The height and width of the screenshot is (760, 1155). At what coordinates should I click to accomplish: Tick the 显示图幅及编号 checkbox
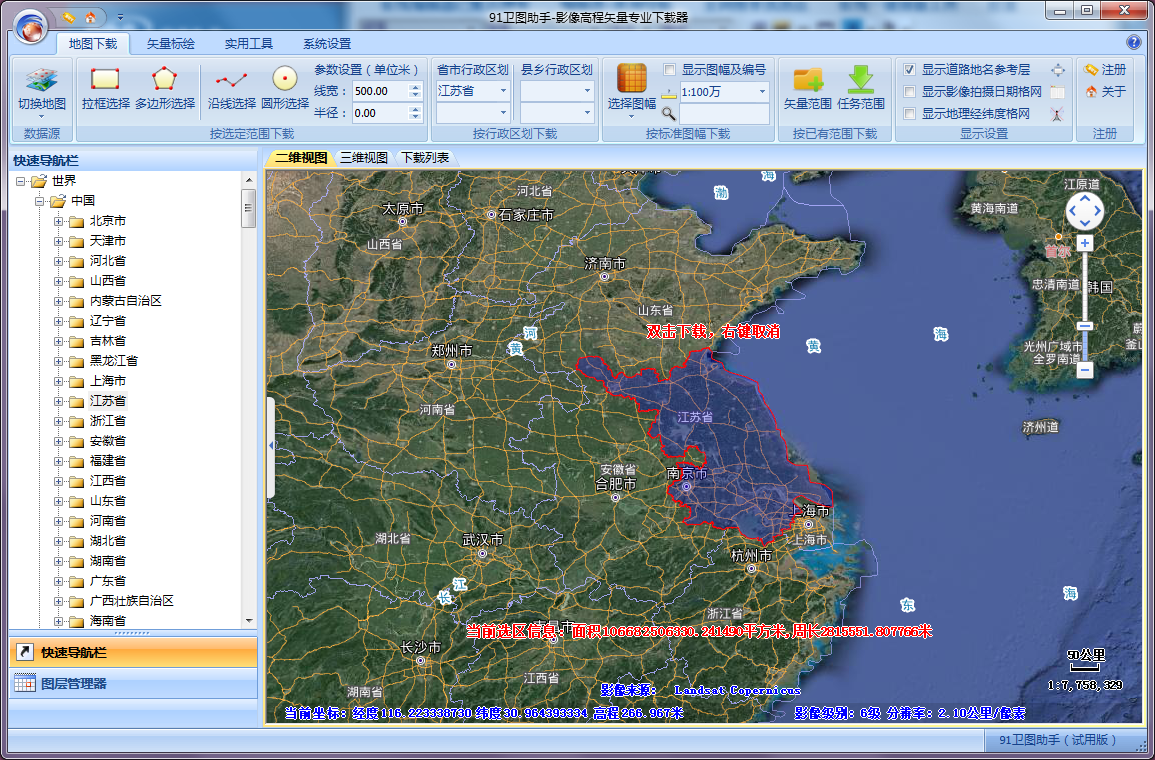coord(669,70)
